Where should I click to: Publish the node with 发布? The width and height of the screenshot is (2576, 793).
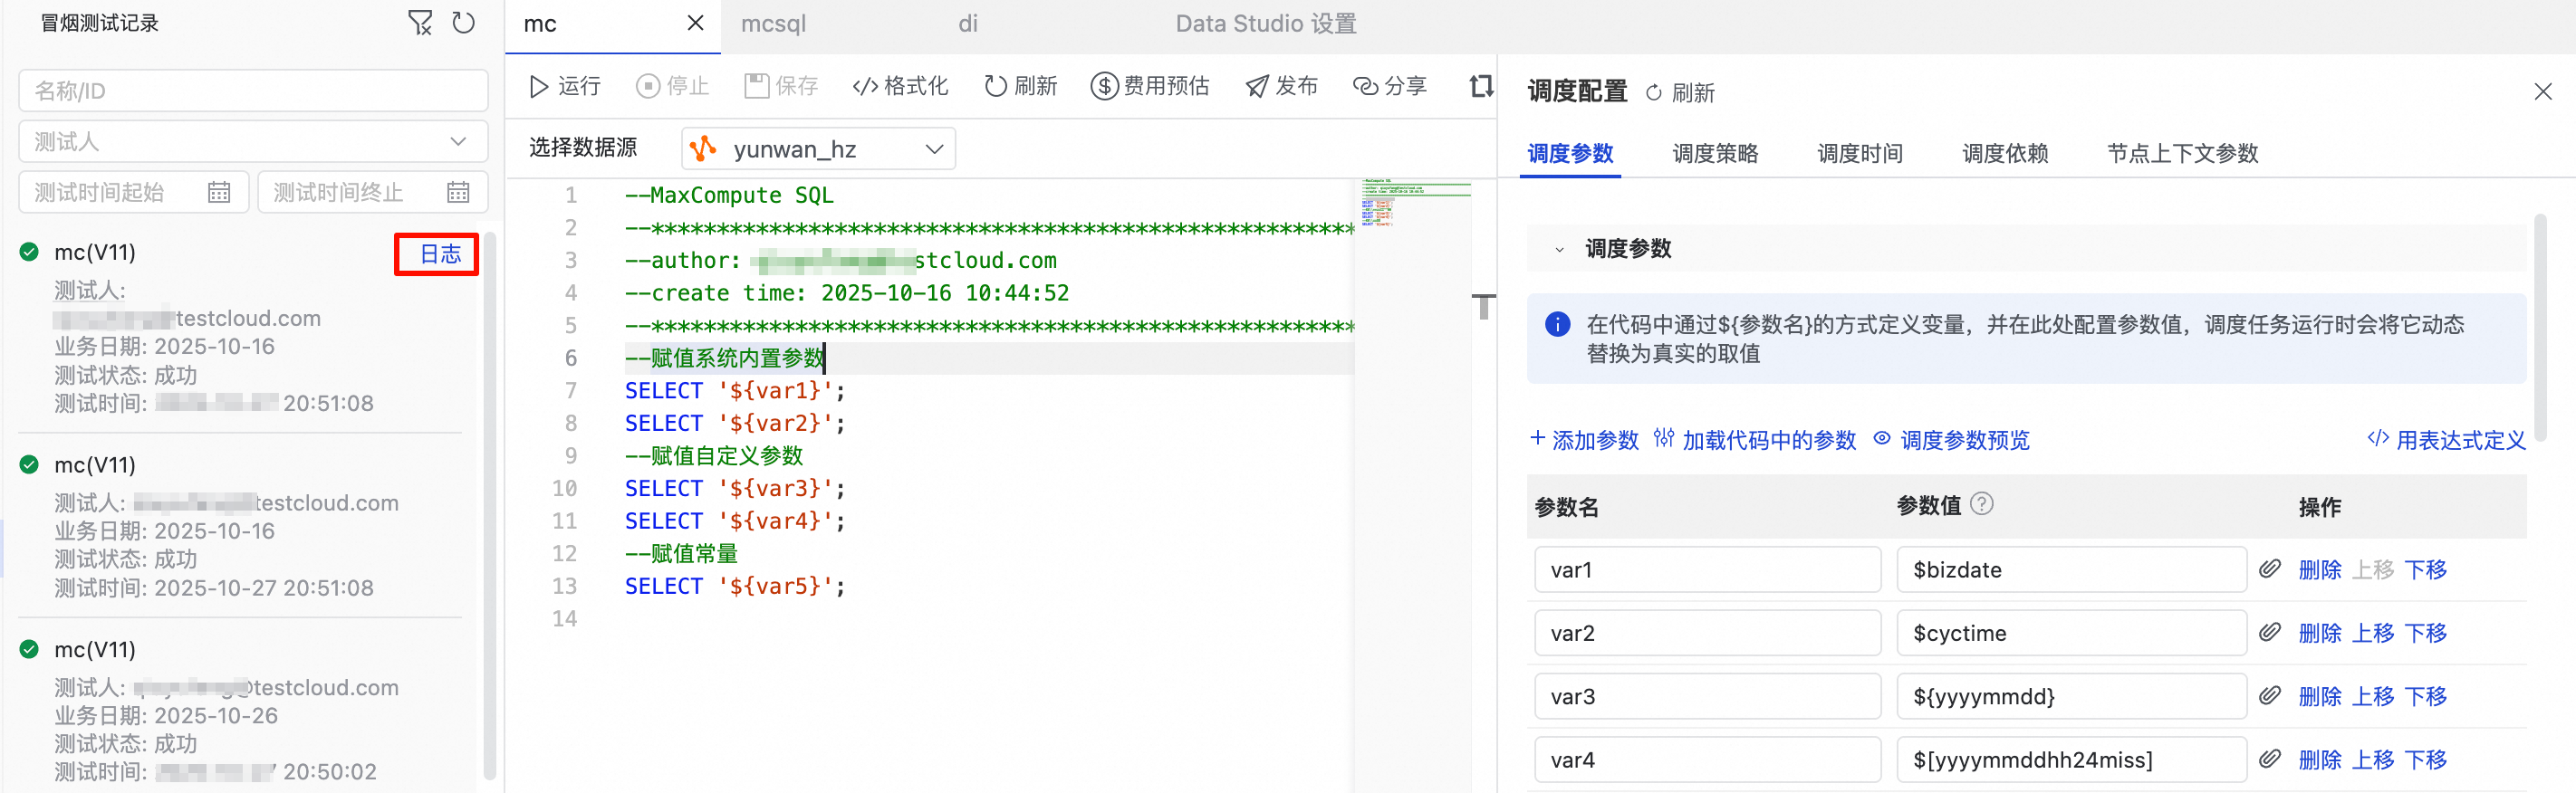tap(1281, 86)
